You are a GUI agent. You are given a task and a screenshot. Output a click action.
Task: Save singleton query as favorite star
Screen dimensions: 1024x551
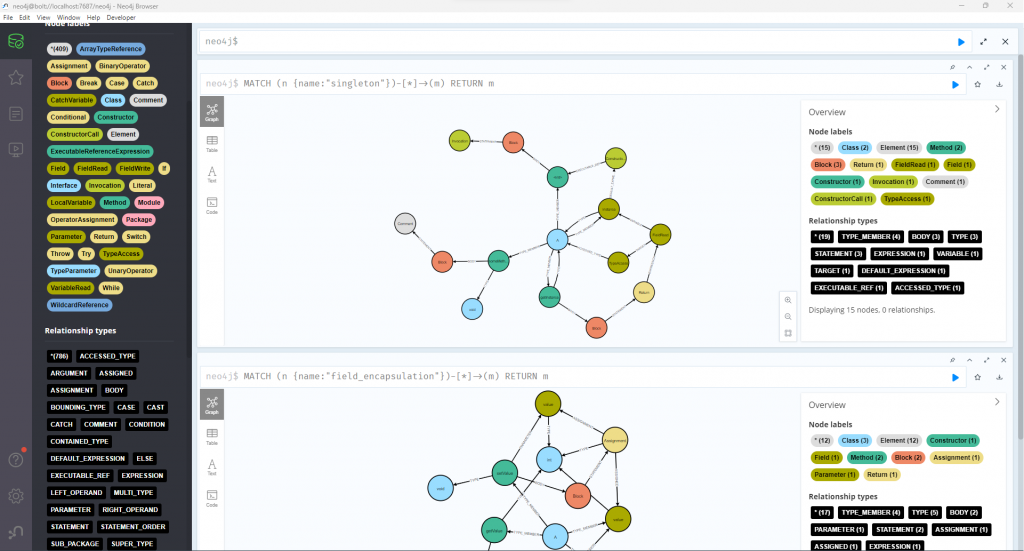click(x=978, y=85)
